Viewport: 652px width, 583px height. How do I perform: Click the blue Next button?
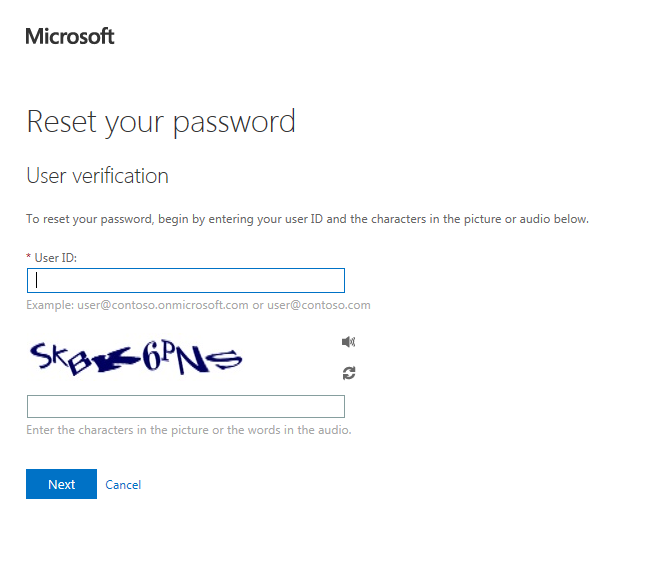point(62,484)
